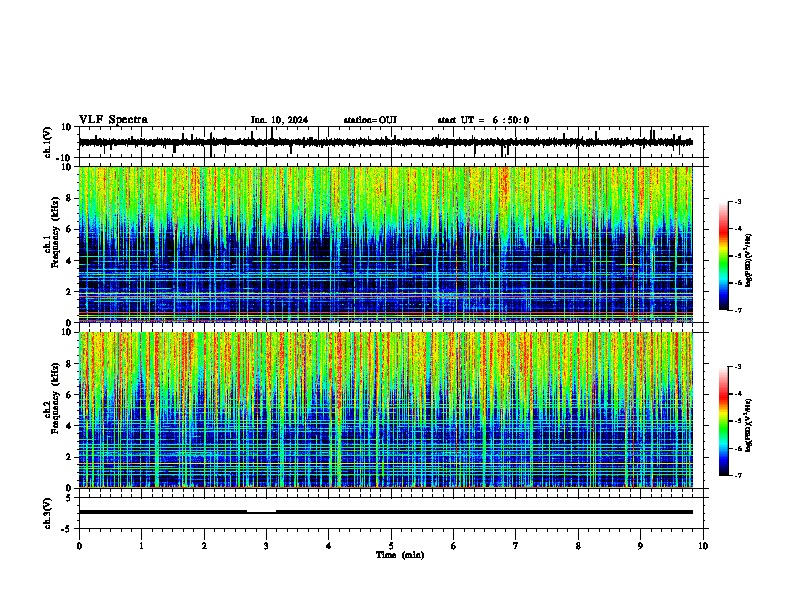Click the date label 'Jan. 10, 2024'
Viewport: 792px width, 612px height.
pyautogui.click(x=279, y=120)
